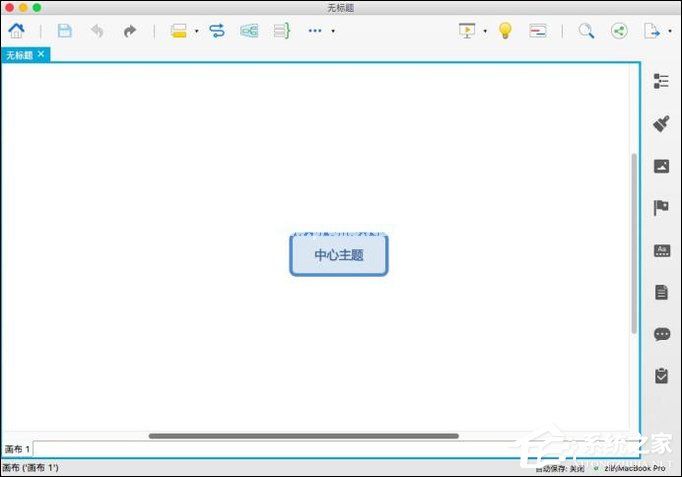Click the 画布 ('画布 1') status text
682x477 pixels.
(30, 468)
